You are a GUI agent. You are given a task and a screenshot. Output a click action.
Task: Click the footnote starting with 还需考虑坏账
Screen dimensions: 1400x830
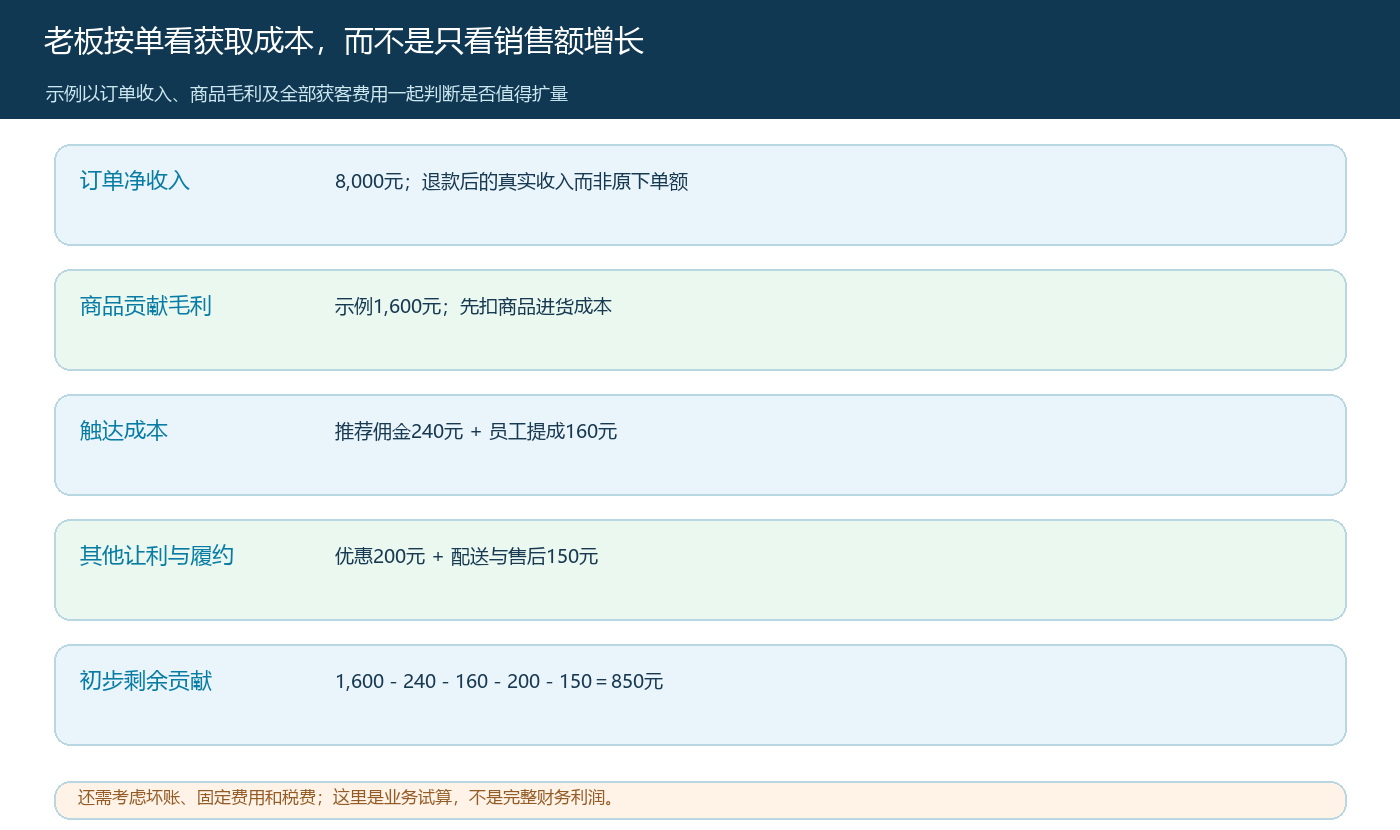pyautogui.click(x=348, y=798)
